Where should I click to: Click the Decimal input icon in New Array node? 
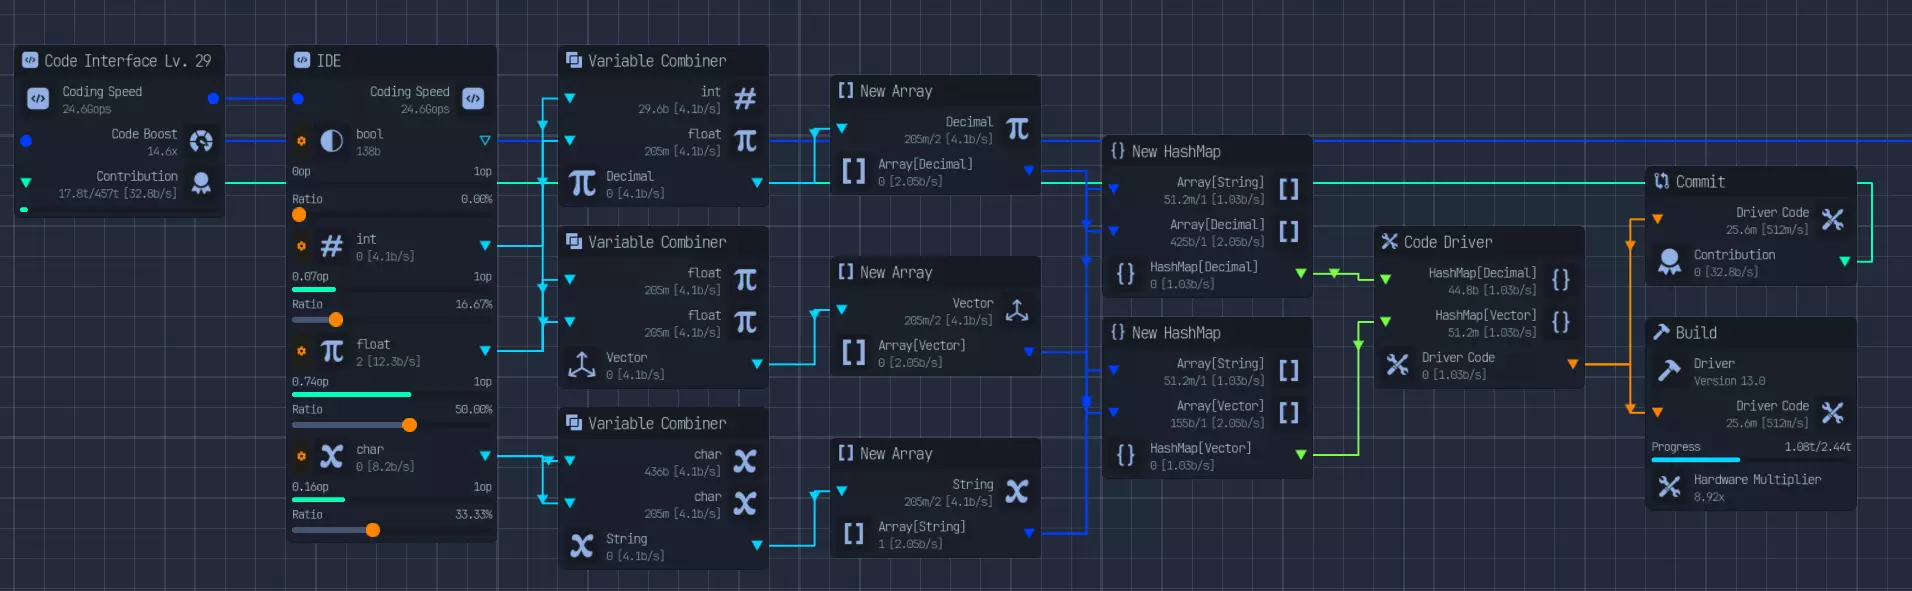click(1017, 129)
